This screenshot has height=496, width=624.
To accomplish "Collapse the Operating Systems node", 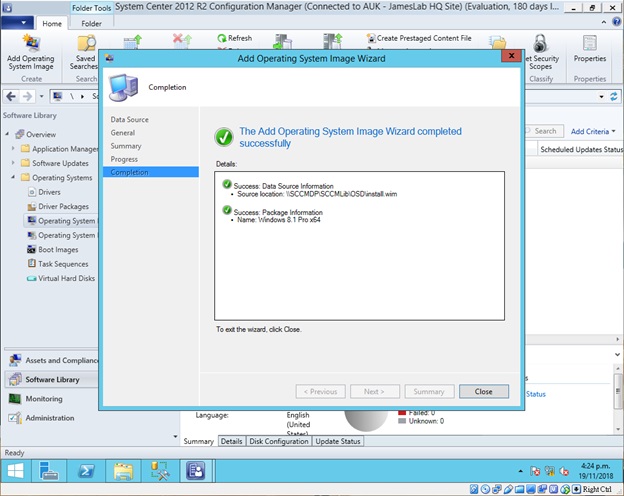I will [13, 177].
